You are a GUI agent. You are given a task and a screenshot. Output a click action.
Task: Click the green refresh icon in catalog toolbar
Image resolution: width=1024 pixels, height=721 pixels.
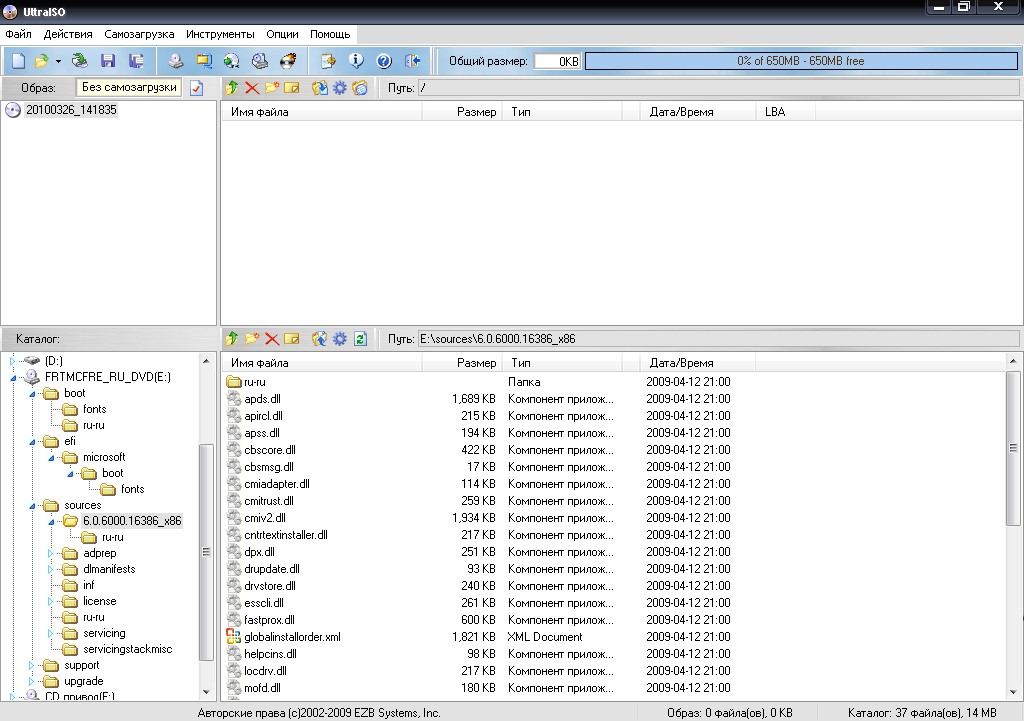coord(360,339)
